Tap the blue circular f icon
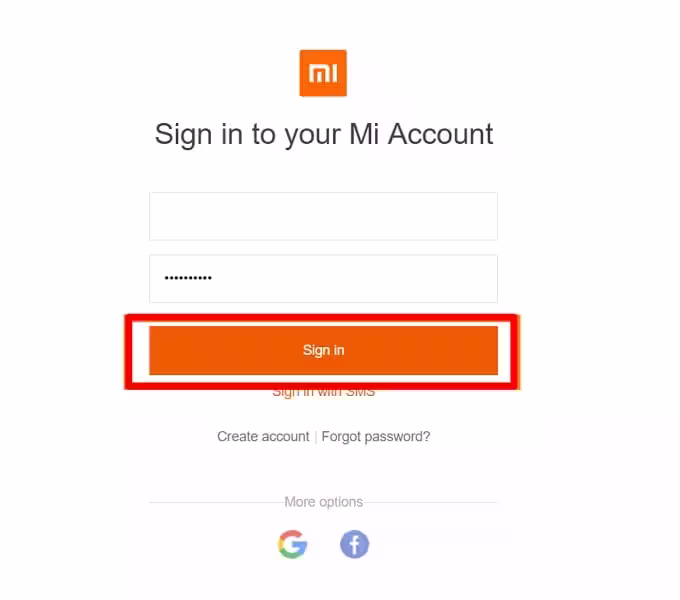Image resolution: width=680 pixels, height=600 pixels. [354, 544]
